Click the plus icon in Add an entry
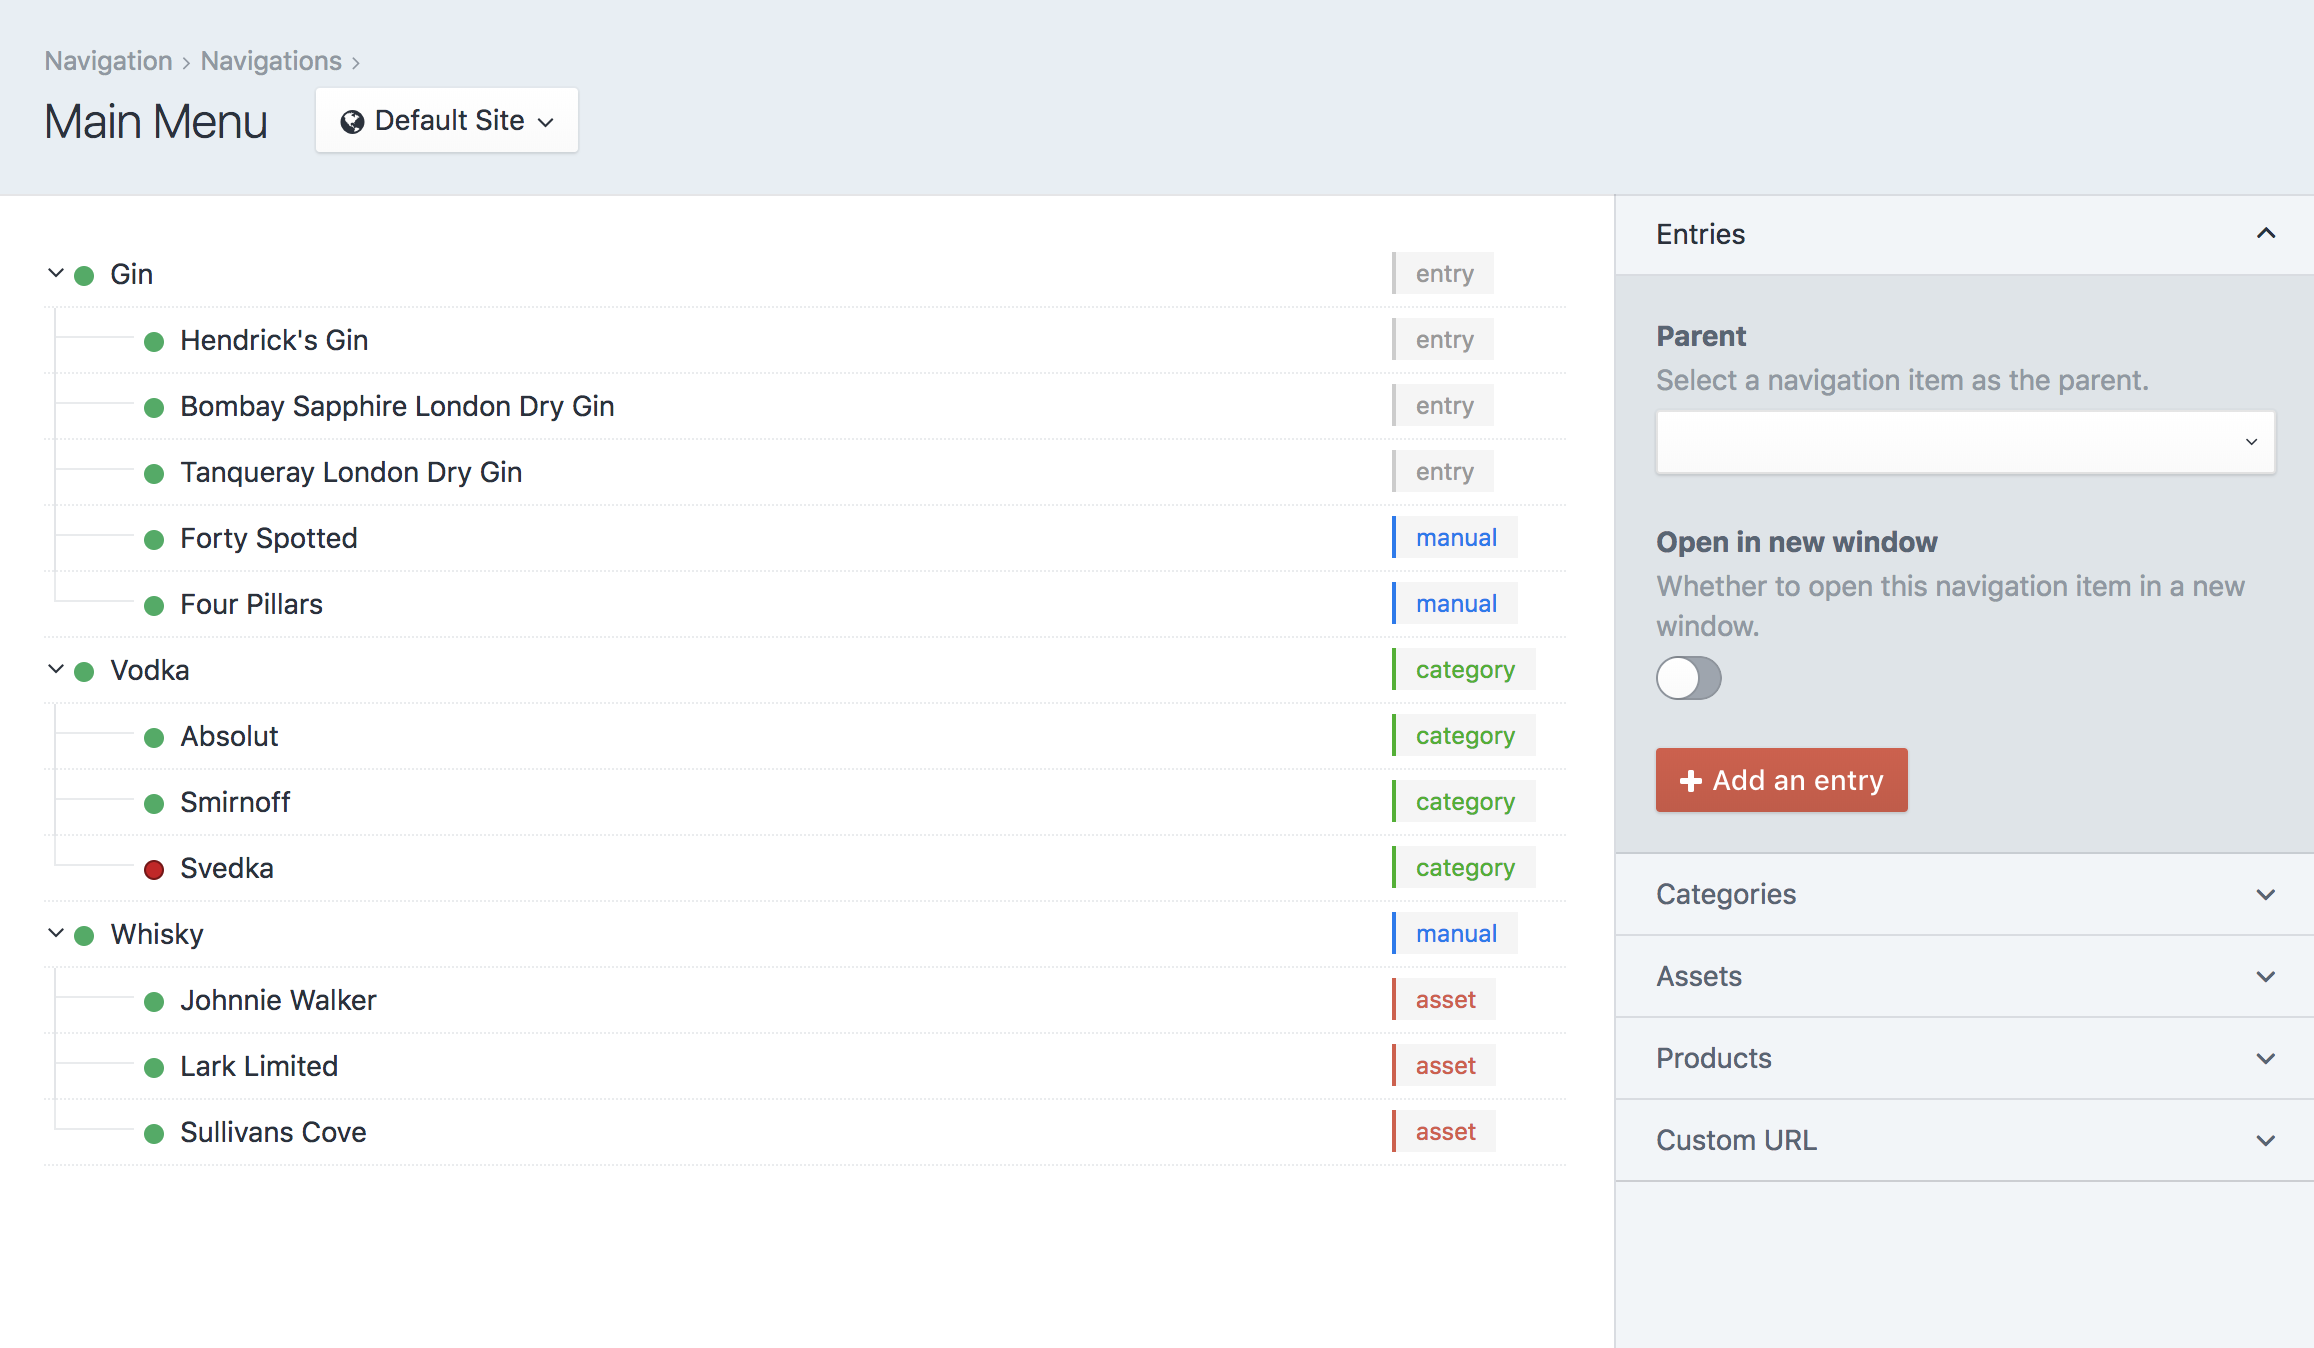Screen dimensions: 2314x1348 point(1690,781)
